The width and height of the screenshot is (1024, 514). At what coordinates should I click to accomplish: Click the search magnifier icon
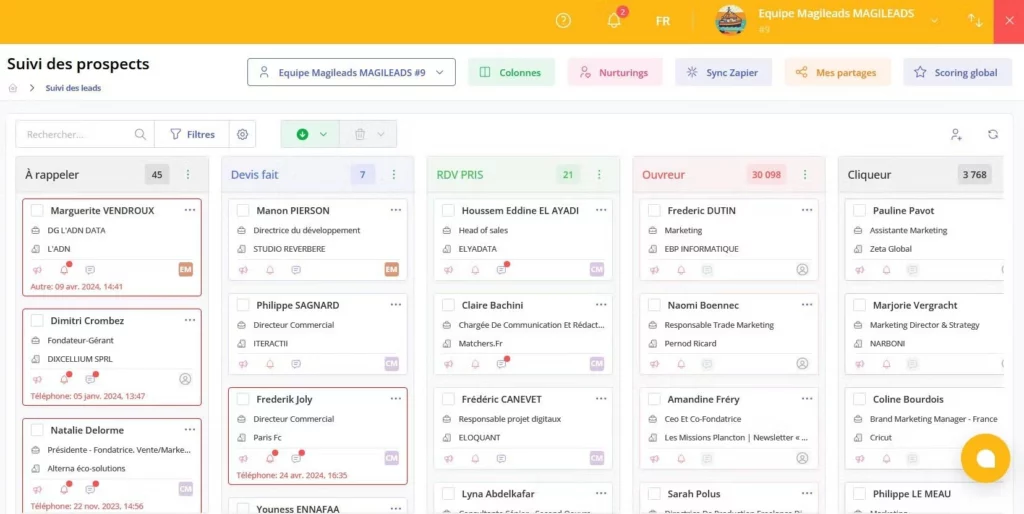140,134
